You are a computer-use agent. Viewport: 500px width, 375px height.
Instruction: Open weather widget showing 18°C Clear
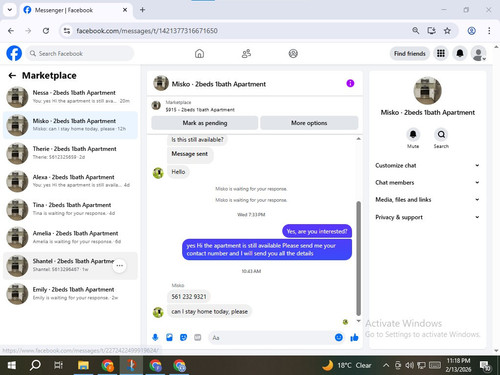pyautogui.click(x=347, y=365)
